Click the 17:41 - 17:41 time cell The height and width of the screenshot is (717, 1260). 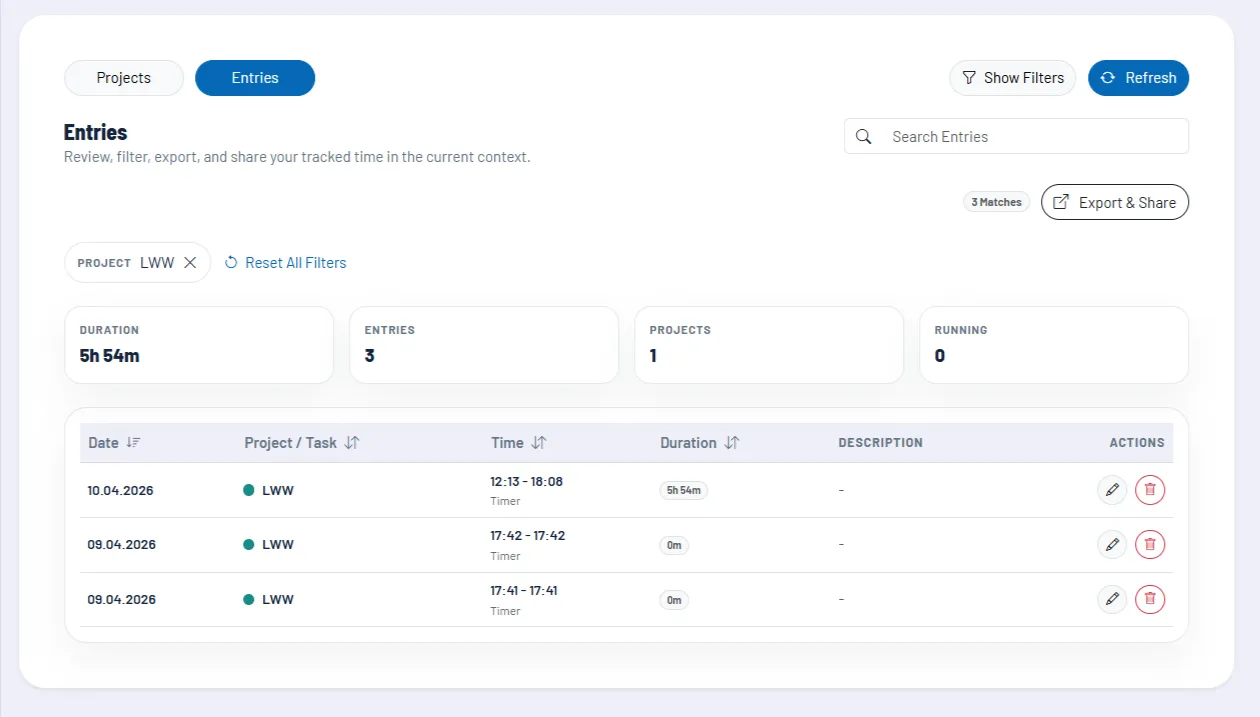pyautogui.click(x=524, y=591)
